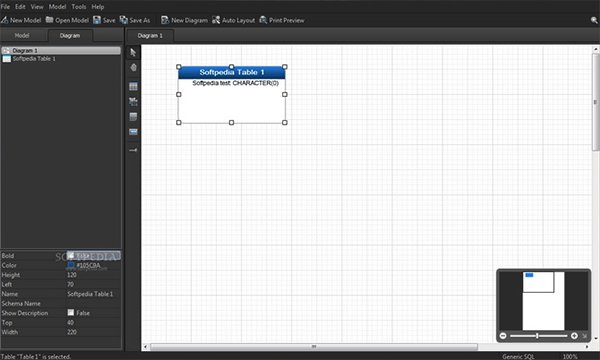The height and width of the screenshot is (360, 600).
Task: Click the Softpedia Table 1 icon in the tree
Action: pos(7,59)
